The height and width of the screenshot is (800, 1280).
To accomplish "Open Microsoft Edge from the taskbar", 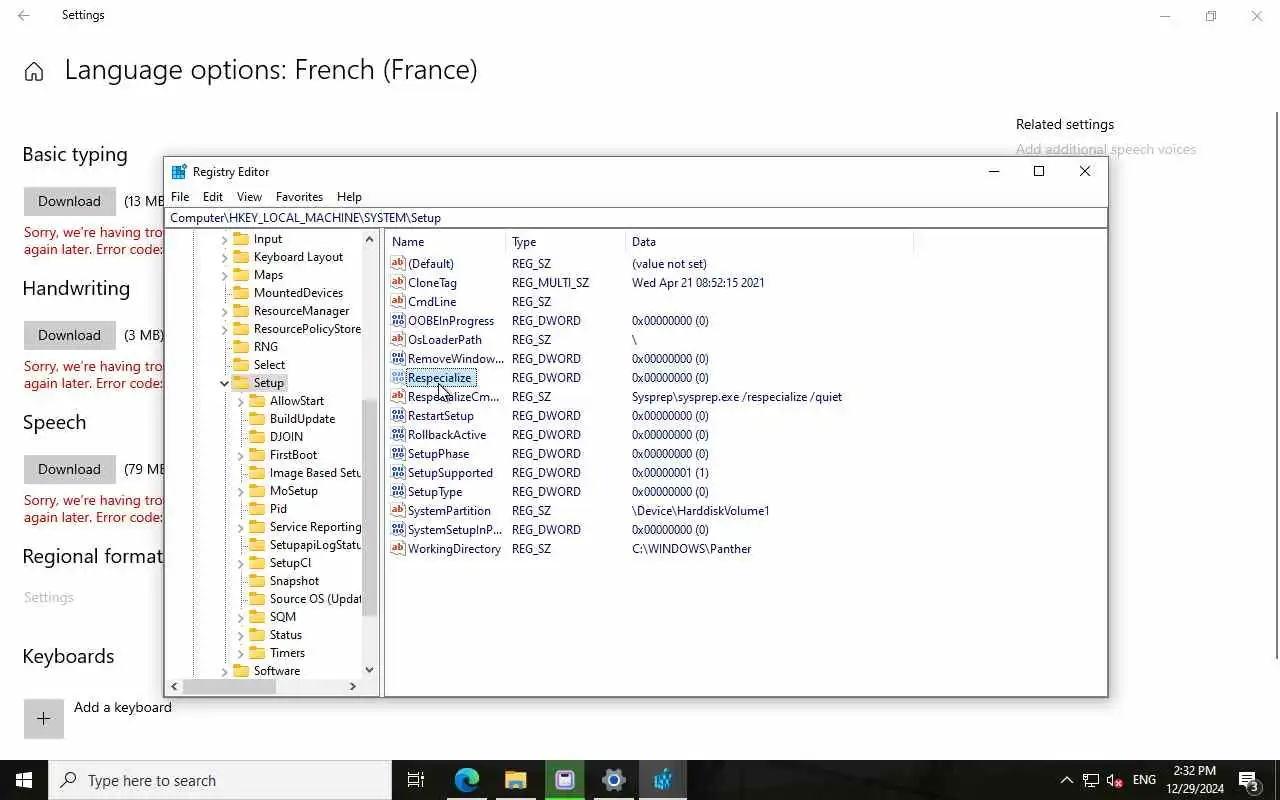I will point(467,780).
